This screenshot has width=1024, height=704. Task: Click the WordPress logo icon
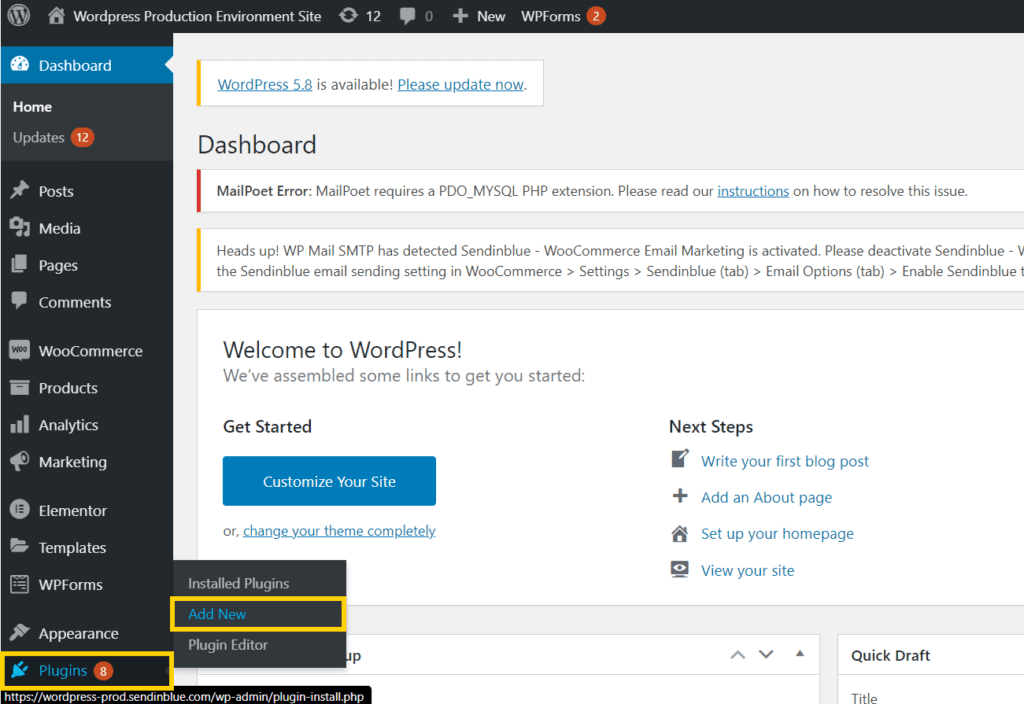pyautogui.click(x=19, y=16)
